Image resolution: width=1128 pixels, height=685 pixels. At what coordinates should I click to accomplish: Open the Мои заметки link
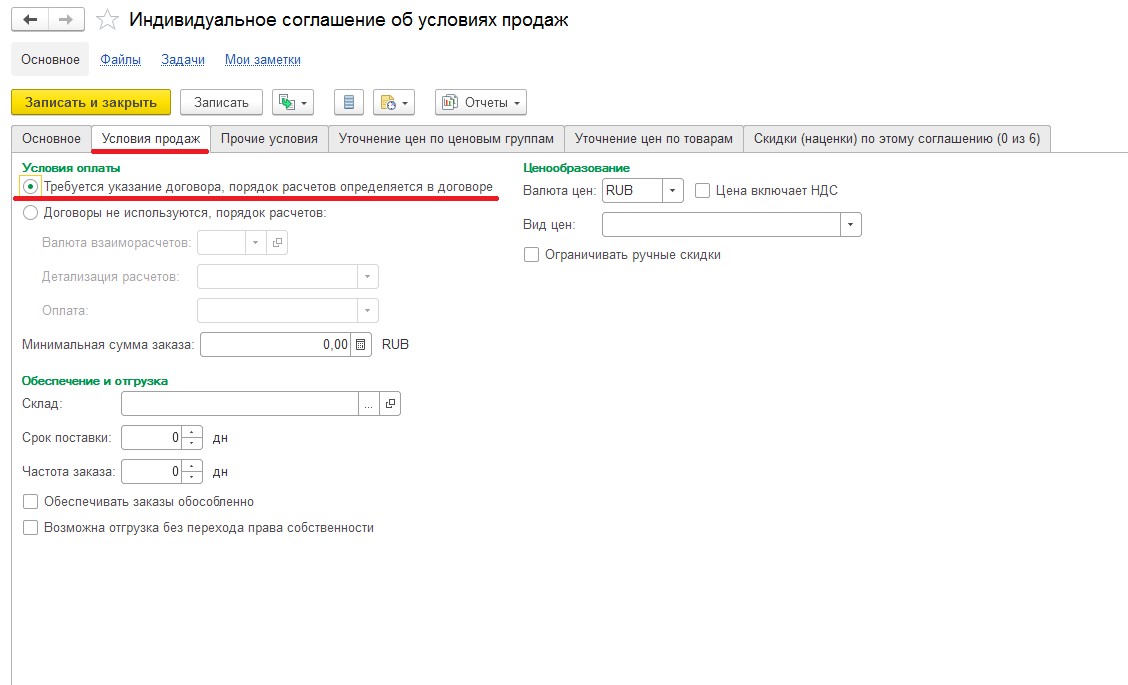point(263,60)
